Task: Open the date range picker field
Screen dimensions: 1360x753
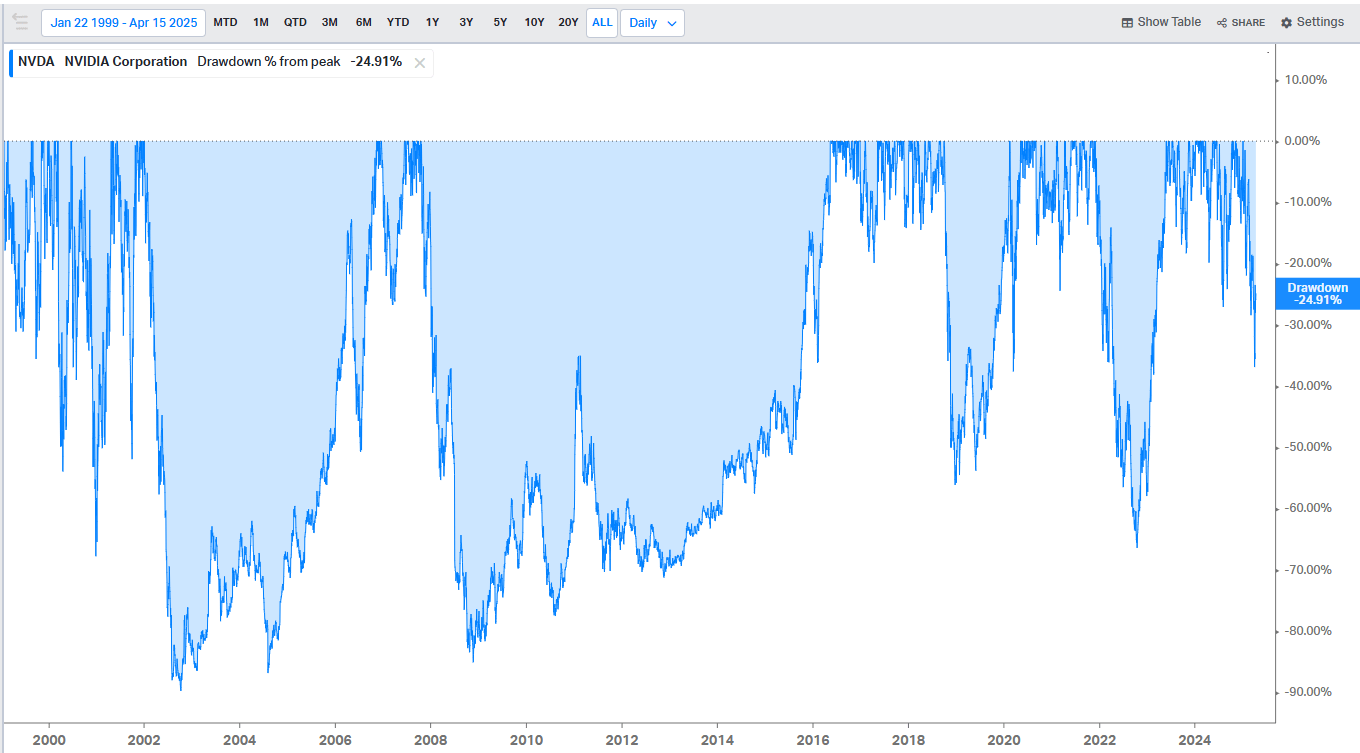Action: (123, 21)
